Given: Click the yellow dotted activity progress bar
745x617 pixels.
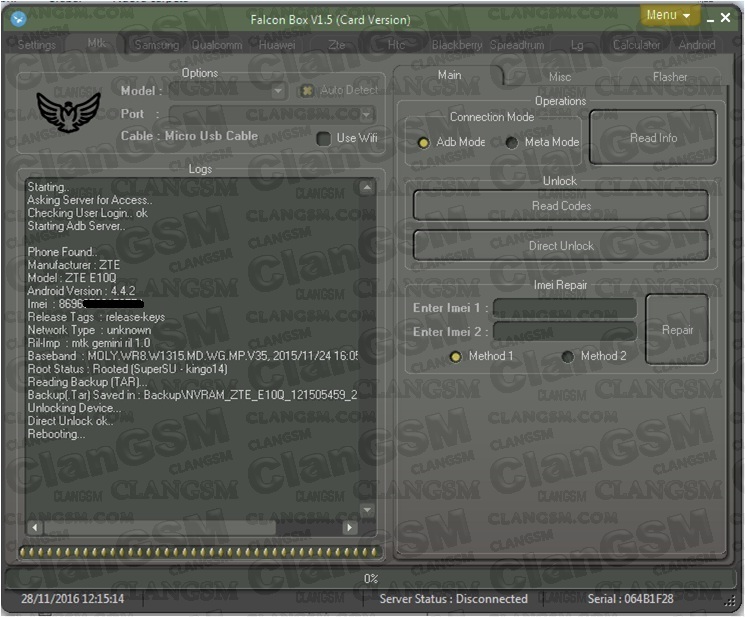Looking at the screenshot, I should coord(200,552).
